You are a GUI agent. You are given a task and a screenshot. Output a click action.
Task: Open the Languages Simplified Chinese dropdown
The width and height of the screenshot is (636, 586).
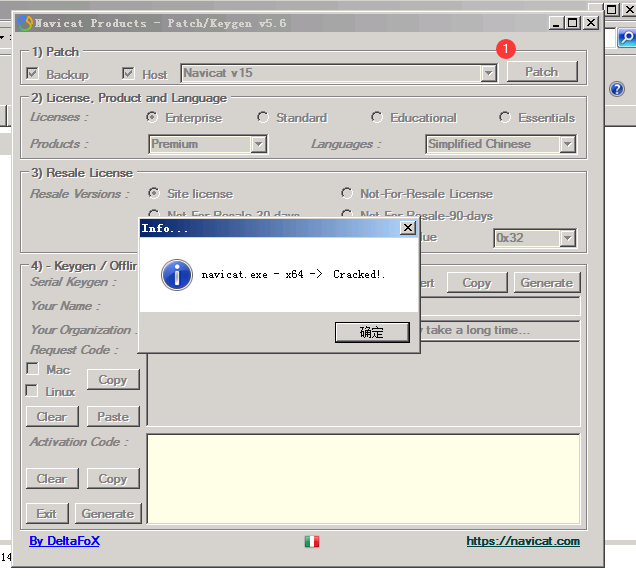click(567, 144)
